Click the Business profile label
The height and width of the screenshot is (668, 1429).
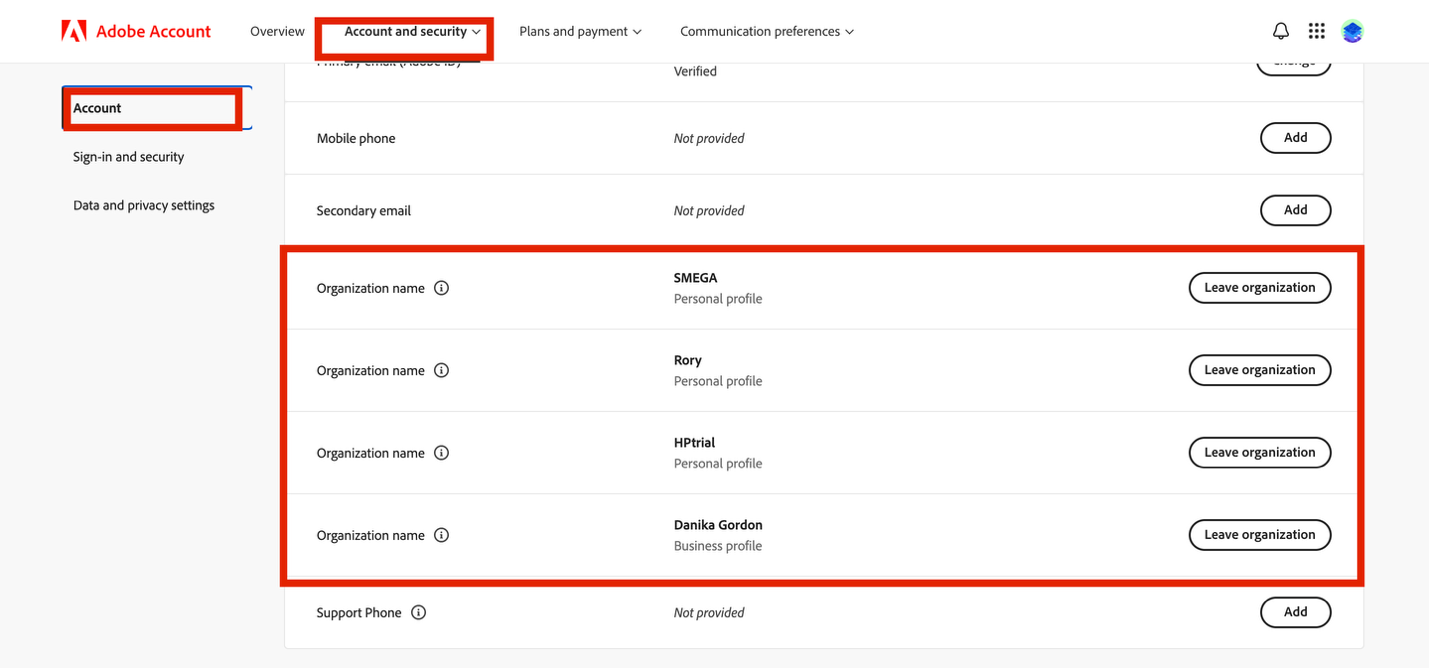pyautogui.click(x=718, y=546)
